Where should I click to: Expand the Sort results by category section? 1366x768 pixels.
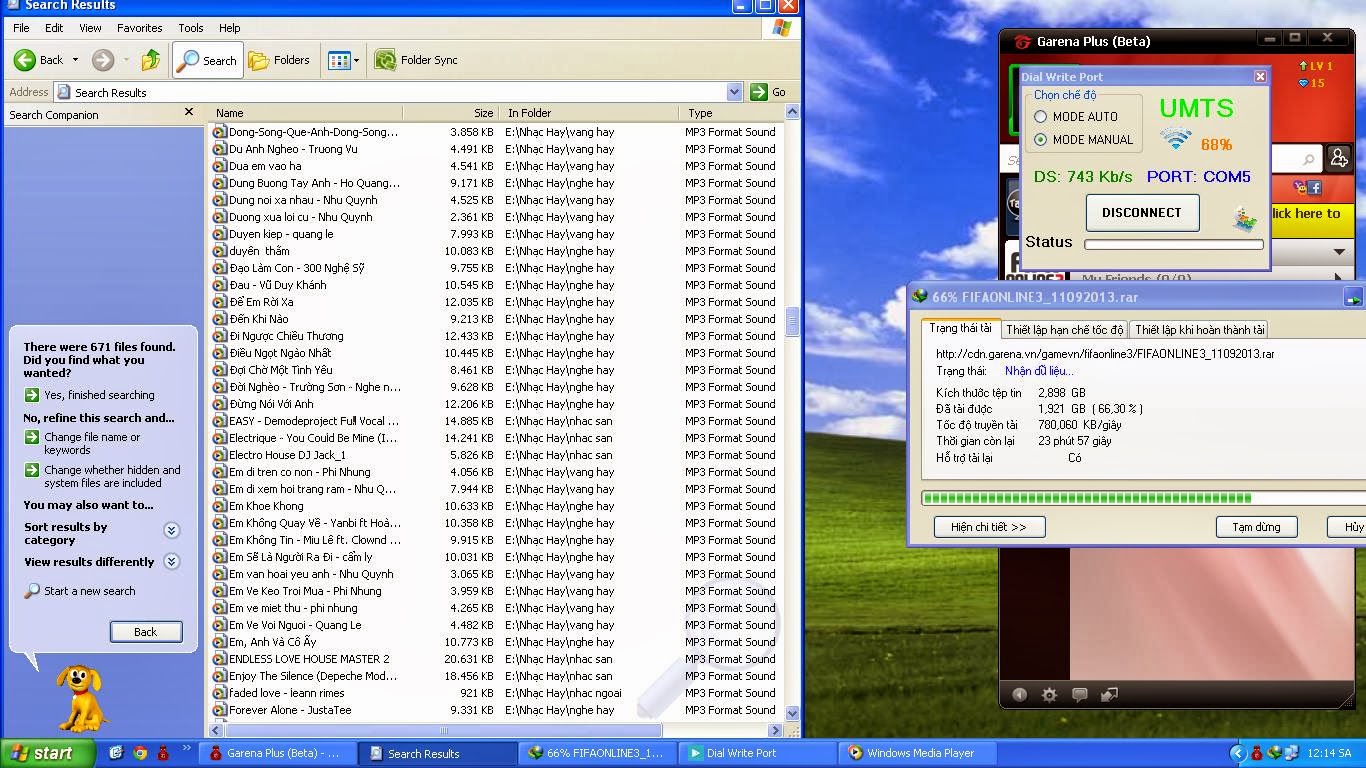tap(171, 530)
